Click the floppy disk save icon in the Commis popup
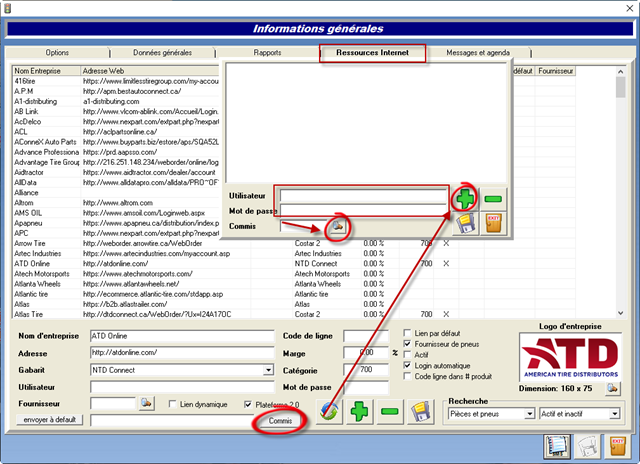 466,223
